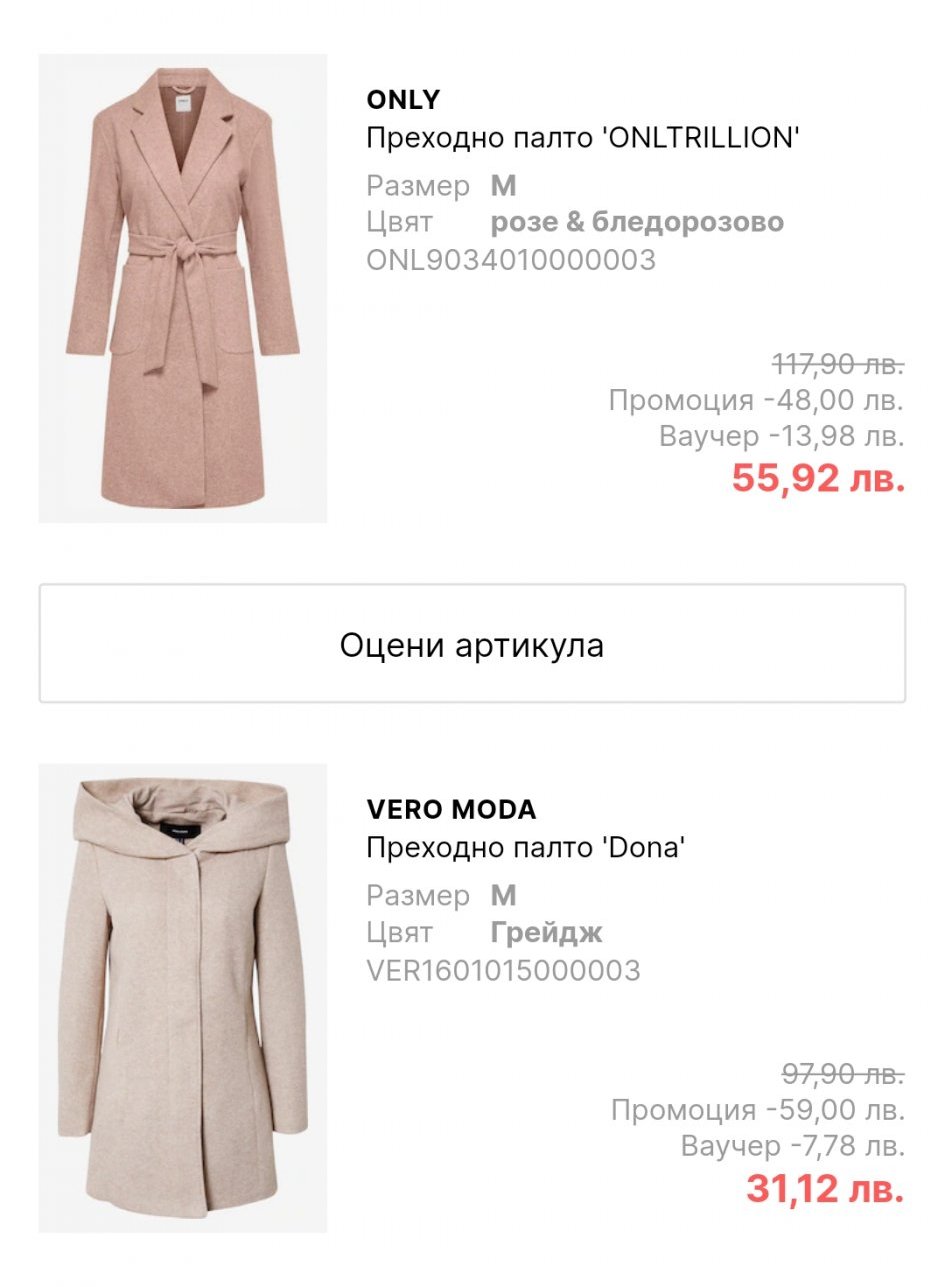Click the article code ONL9034010000003

click(511, 260)
